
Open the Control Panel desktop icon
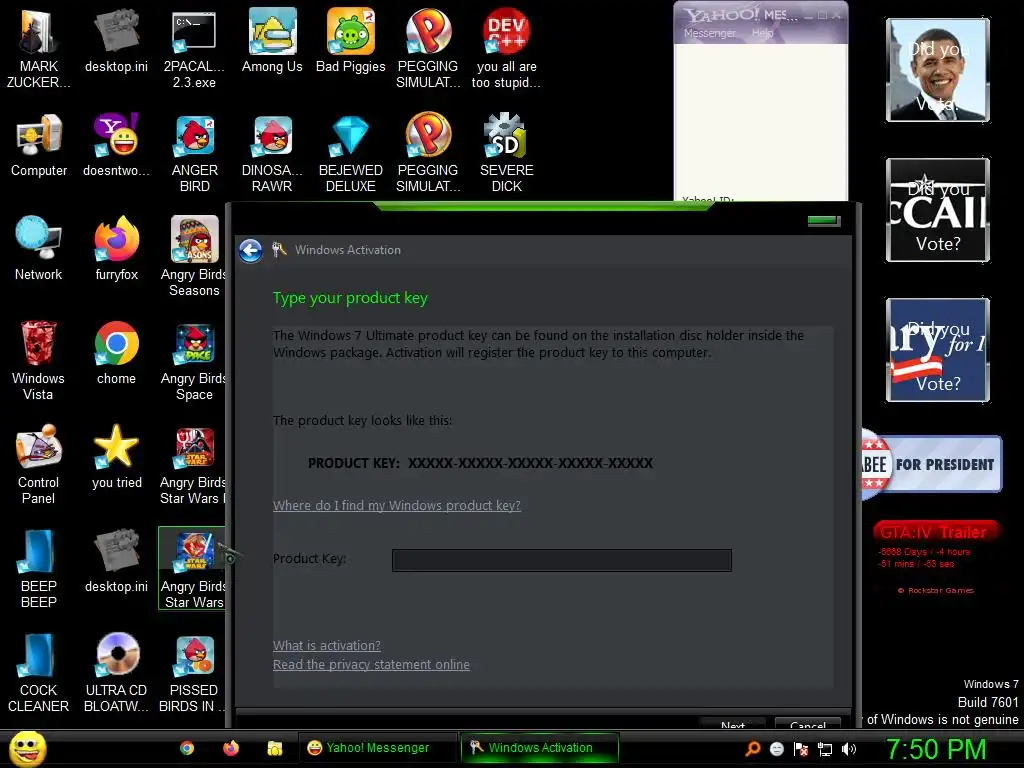tap(38, 464)
